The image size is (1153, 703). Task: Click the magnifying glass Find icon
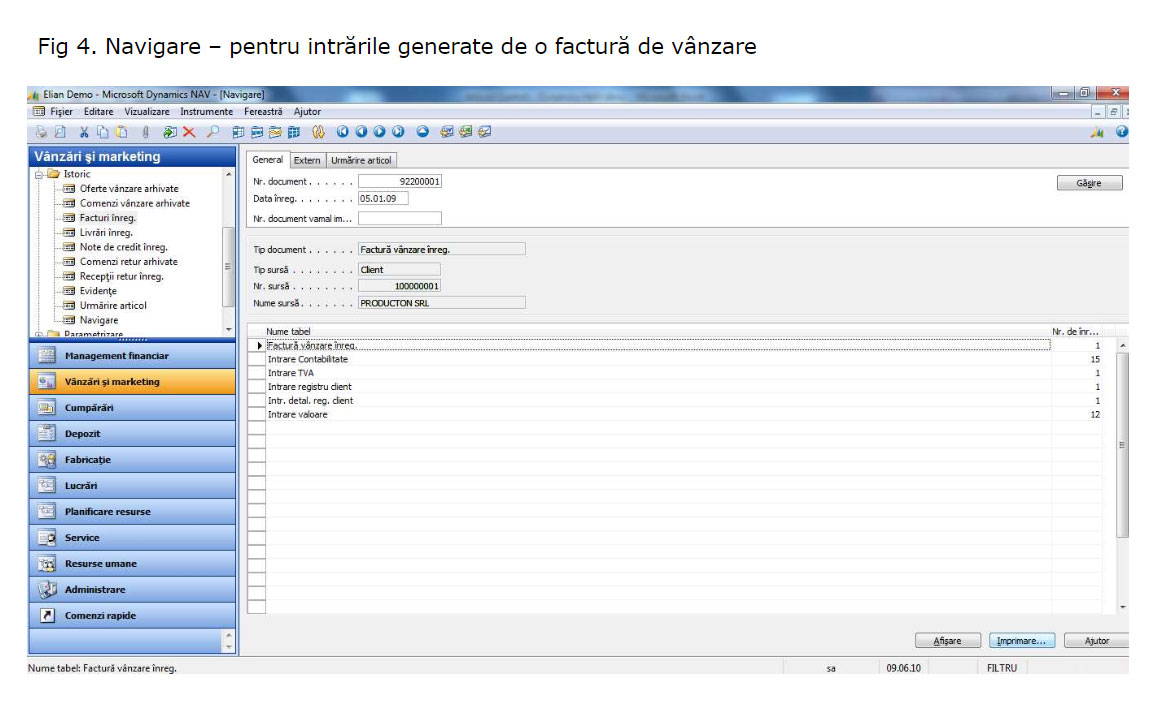(213, 132)
